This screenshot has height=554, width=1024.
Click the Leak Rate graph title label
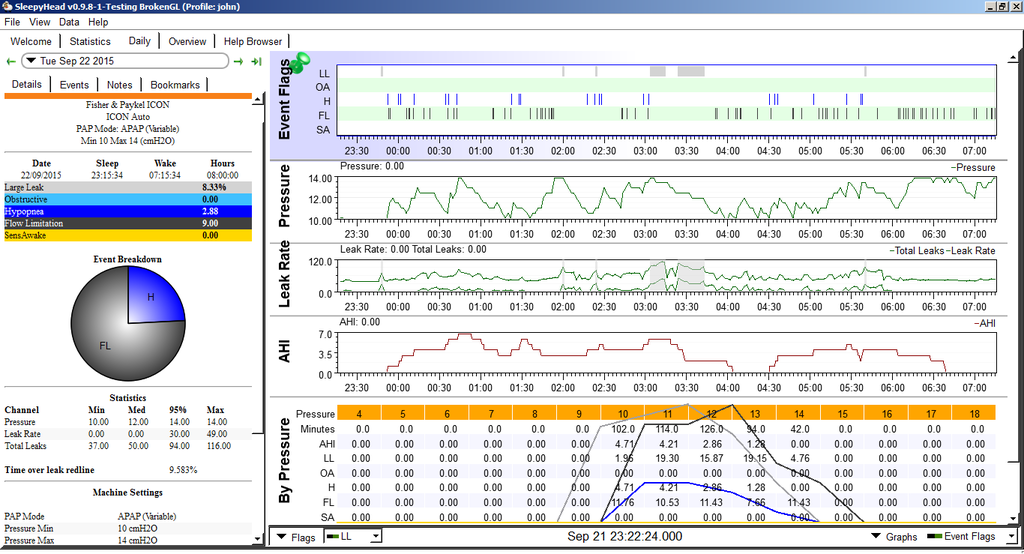coord(284,274)
